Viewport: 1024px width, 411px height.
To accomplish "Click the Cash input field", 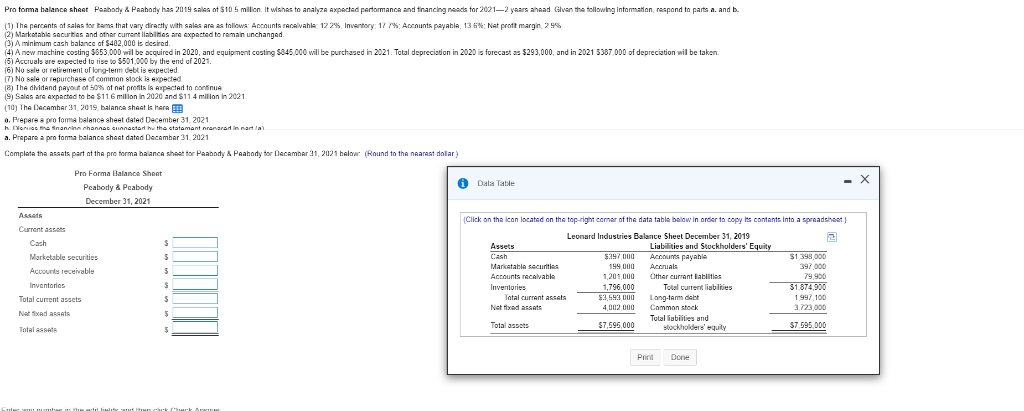I will click(x=195, y=242).
